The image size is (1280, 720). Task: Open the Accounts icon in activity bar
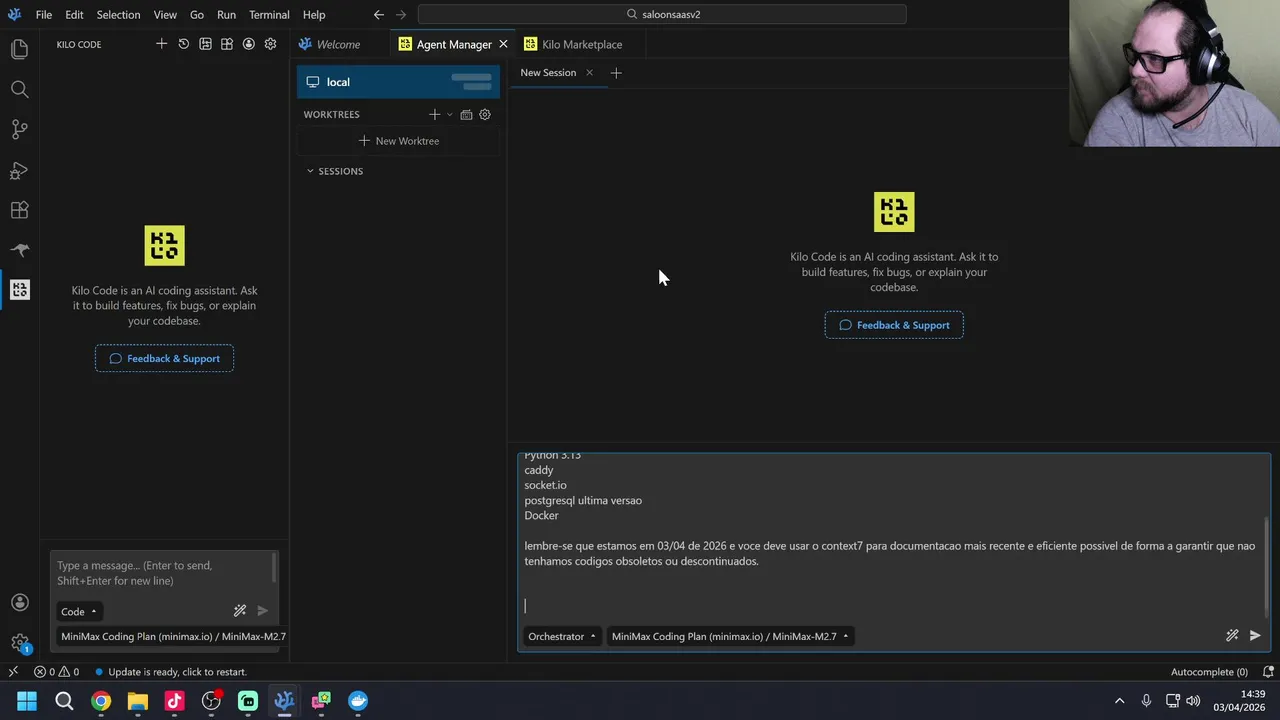pyautogui.click(x=19, y=602)
